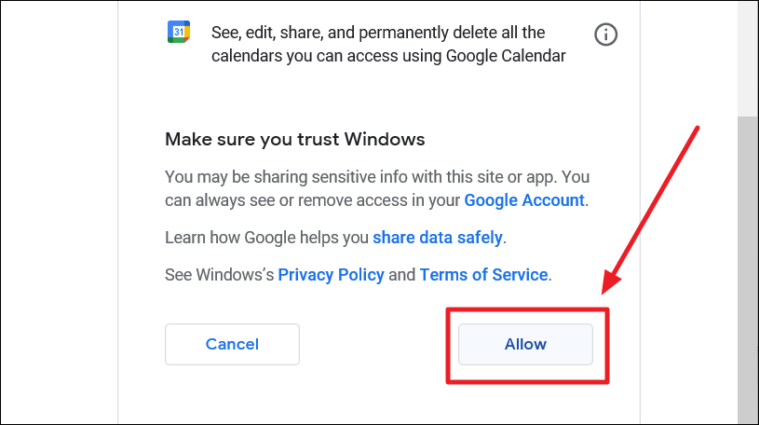
Task: Click the Google Calendar app icon
Action: [179, 31]
